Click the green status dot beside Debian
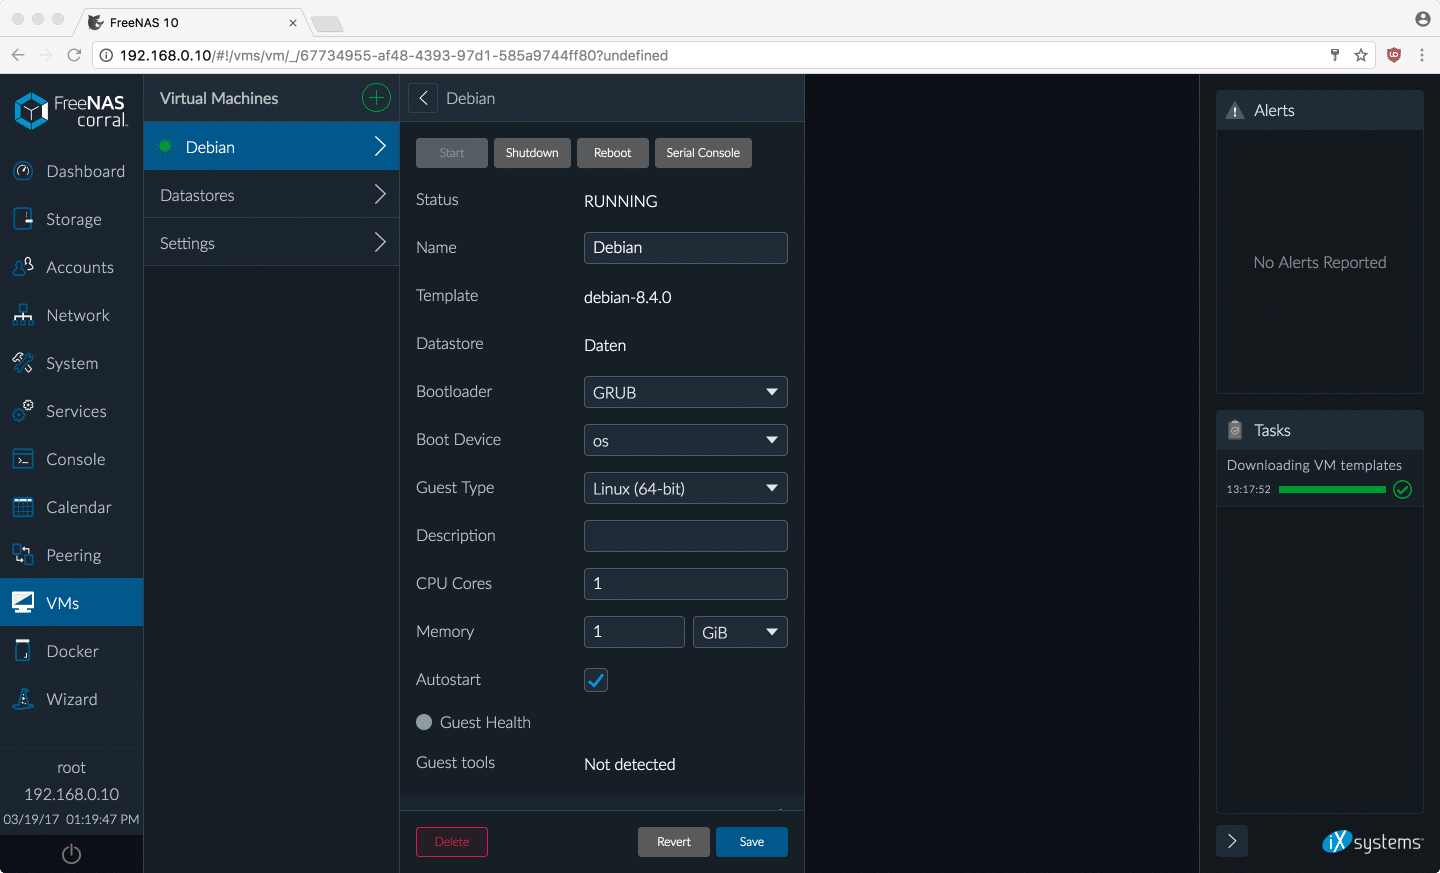The height and width of the screenshot is (873, 1440). point(165,147)
